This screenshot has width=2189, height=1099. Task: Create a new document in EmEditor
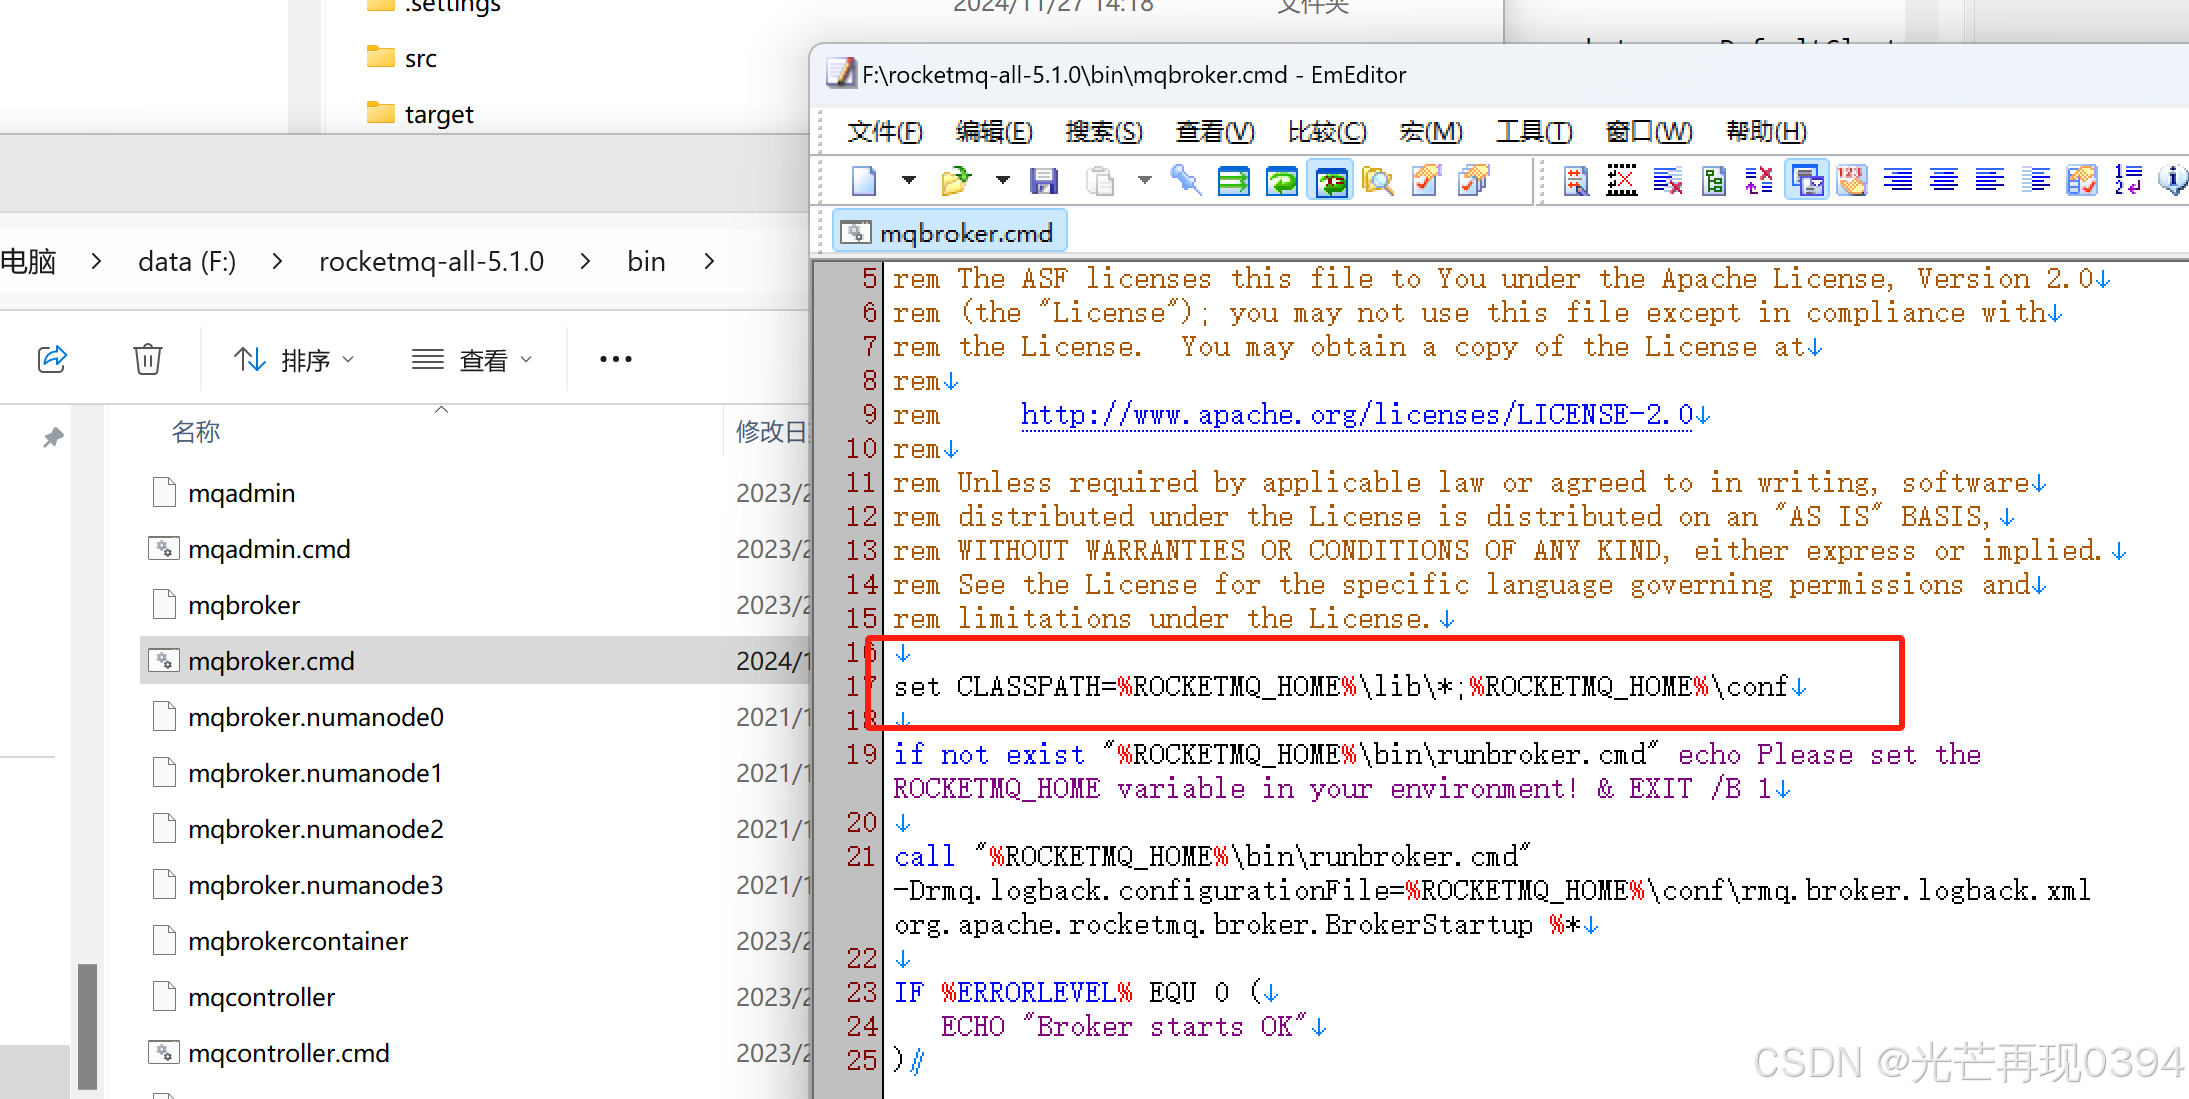(862, 180)
